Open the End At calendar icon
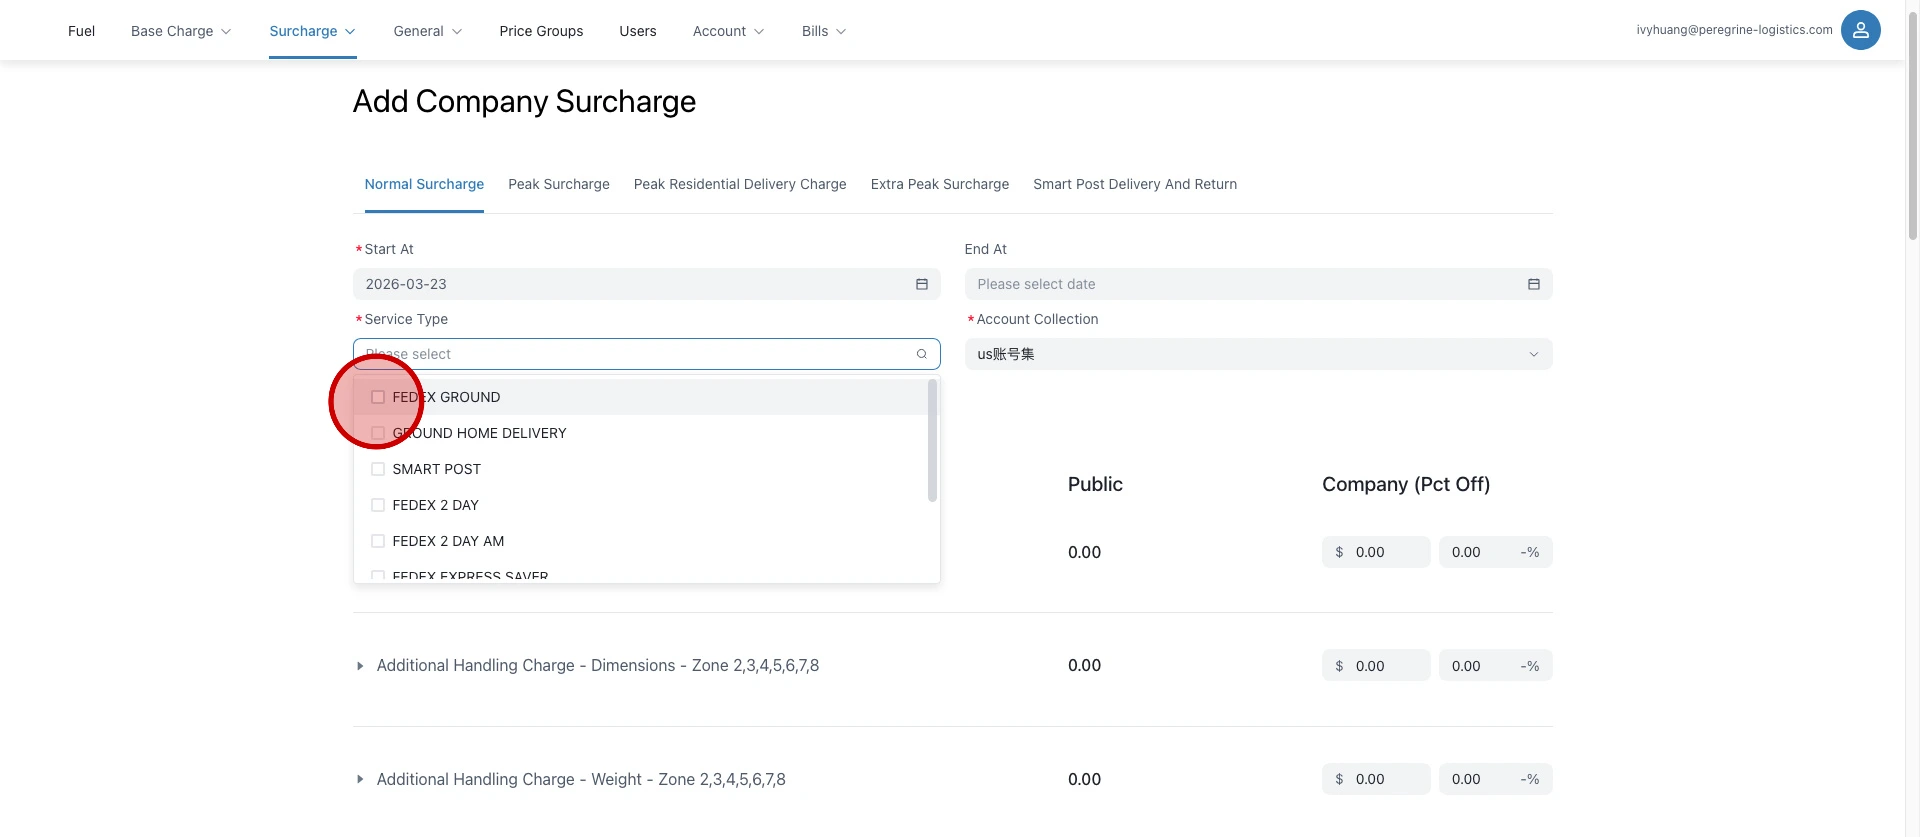This screenshot has width=1920, height=837. pos(1533,284)
